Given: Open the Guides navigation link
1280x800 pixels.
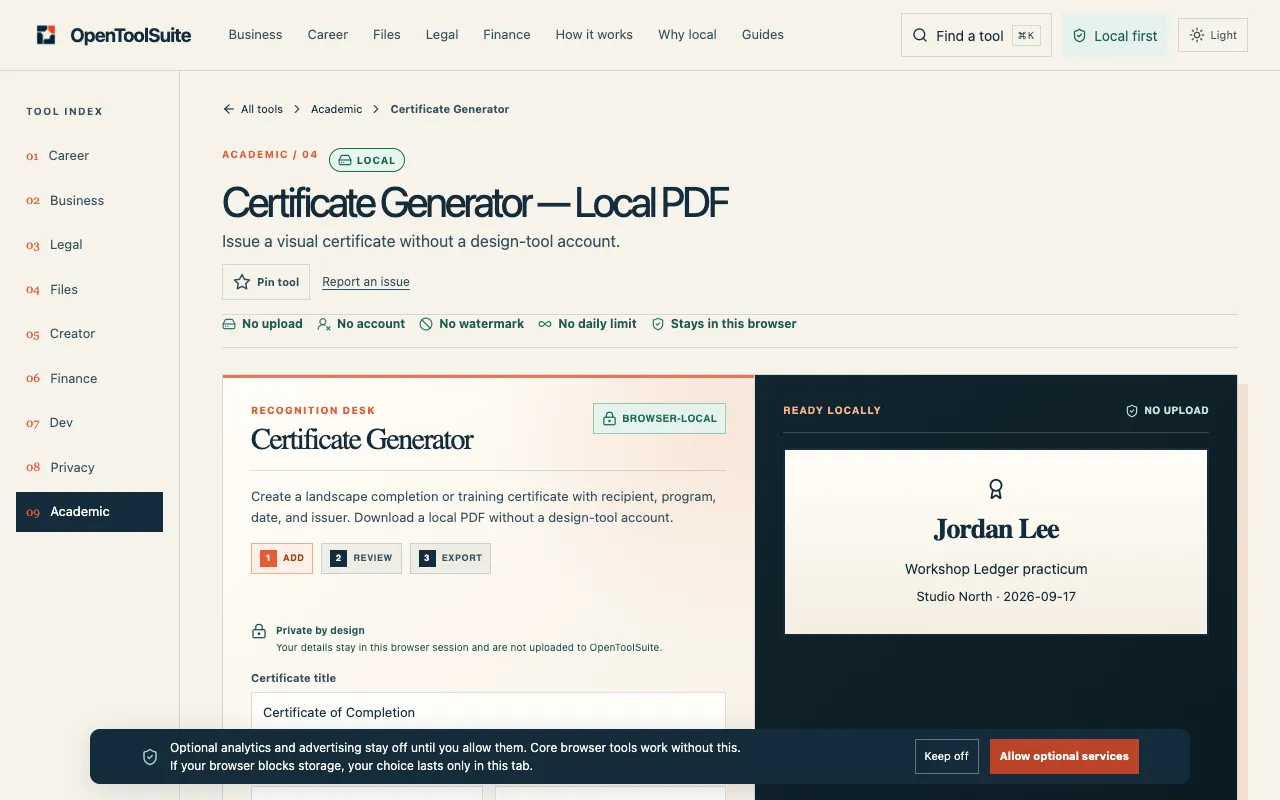Looking at the screenshot, I should [763, 34].
